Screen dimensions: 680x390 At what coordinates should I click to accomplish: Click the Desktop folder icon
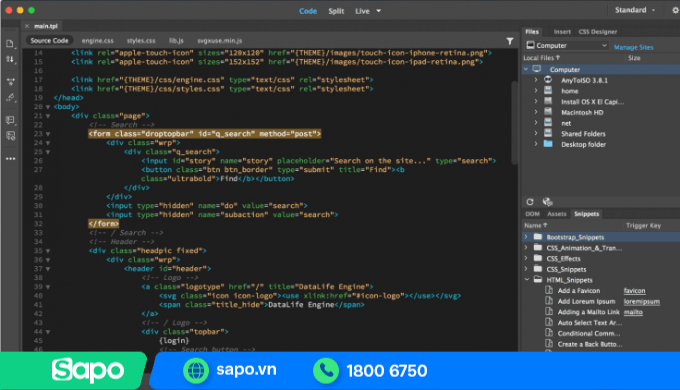(x=548, y=144)
